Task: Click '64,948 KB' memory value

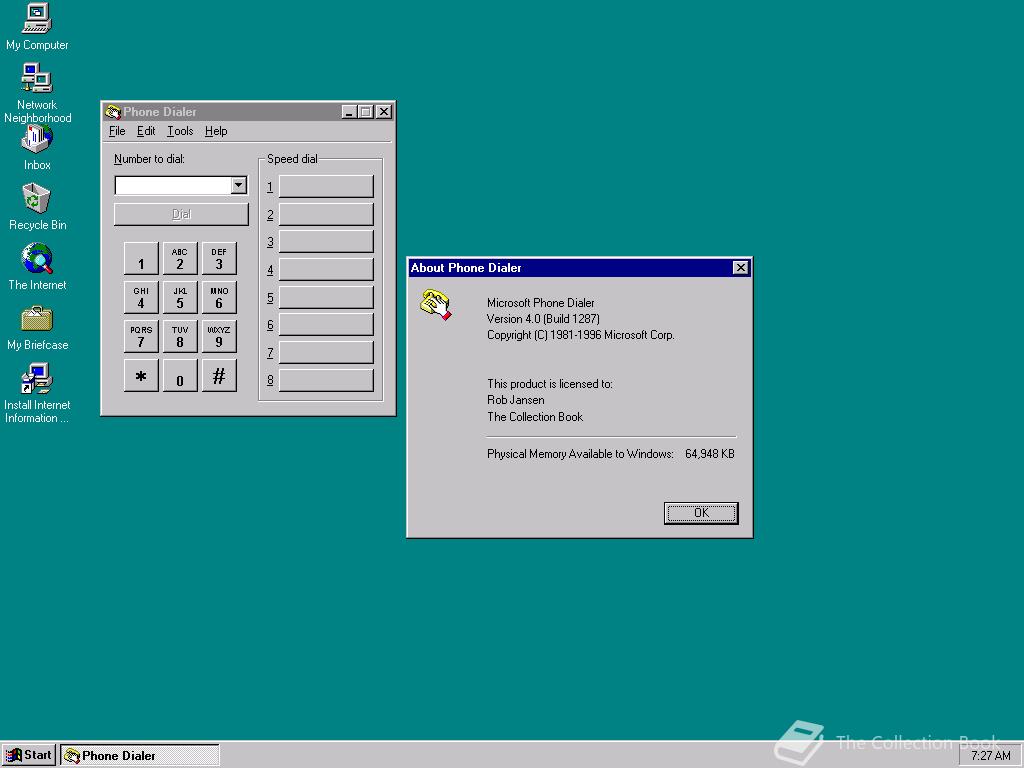Action: click(710, 454)
